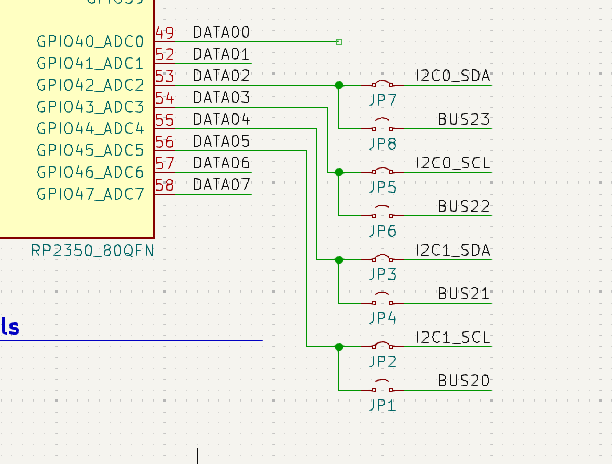The image size is (612, 464).
Task: Pick the JP1 jumper symbol
Action: pos(383,389)
